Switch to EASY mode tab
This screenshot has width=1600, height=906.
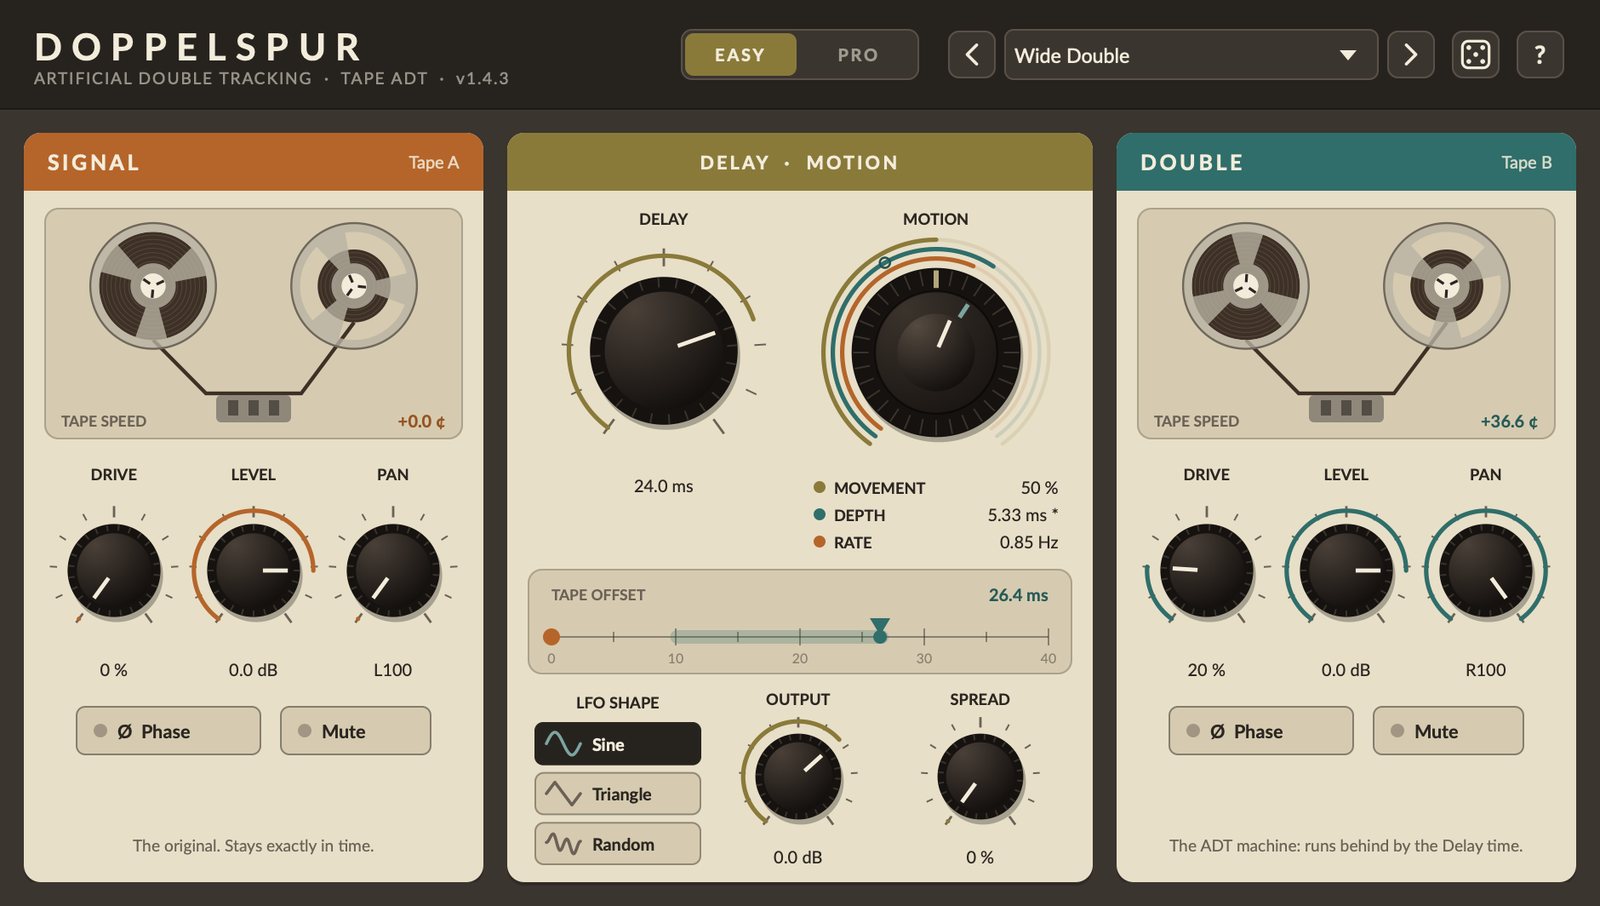click(740, 55)
